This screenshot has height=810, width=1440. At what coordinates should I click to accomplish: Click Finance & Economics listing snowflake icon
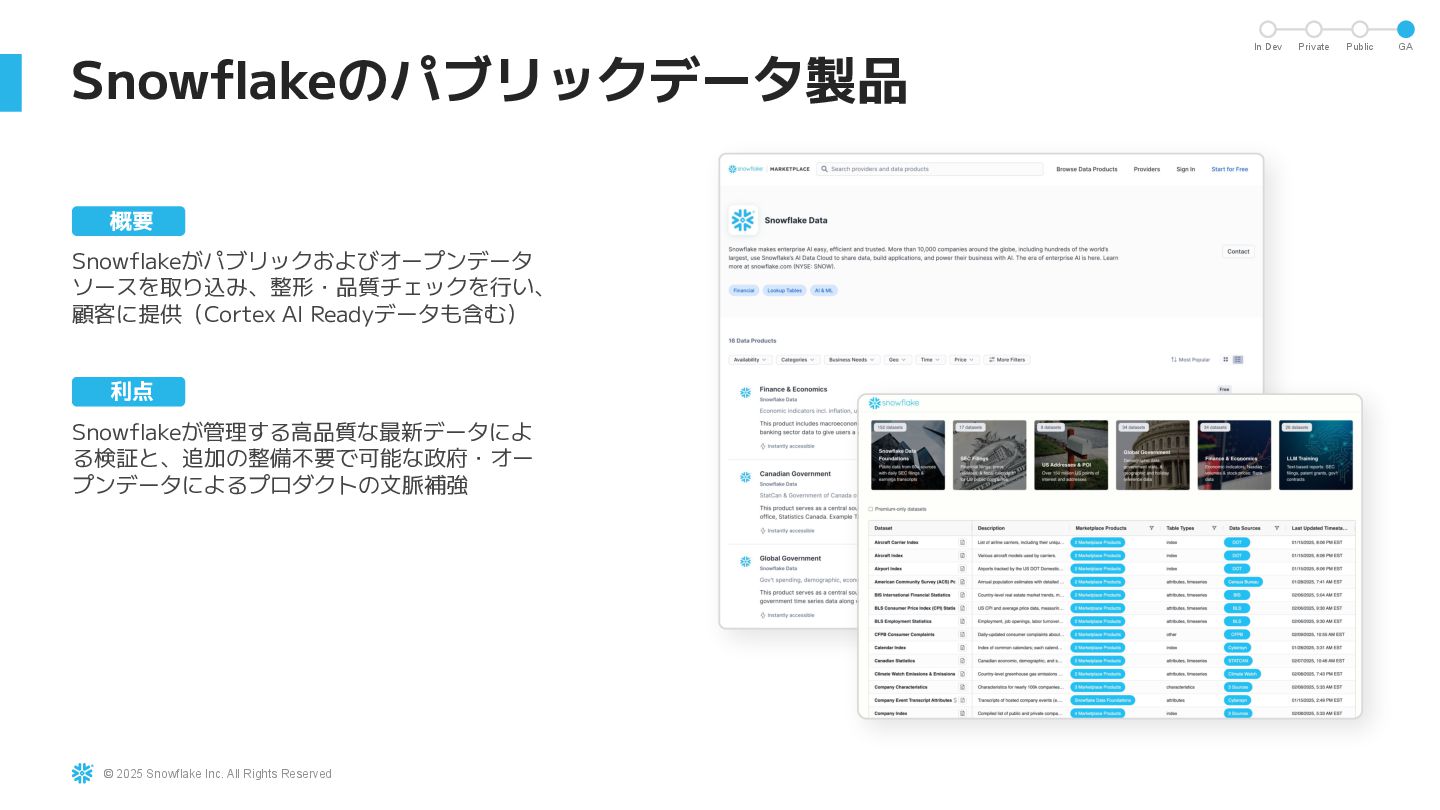[x=745, y=392]
